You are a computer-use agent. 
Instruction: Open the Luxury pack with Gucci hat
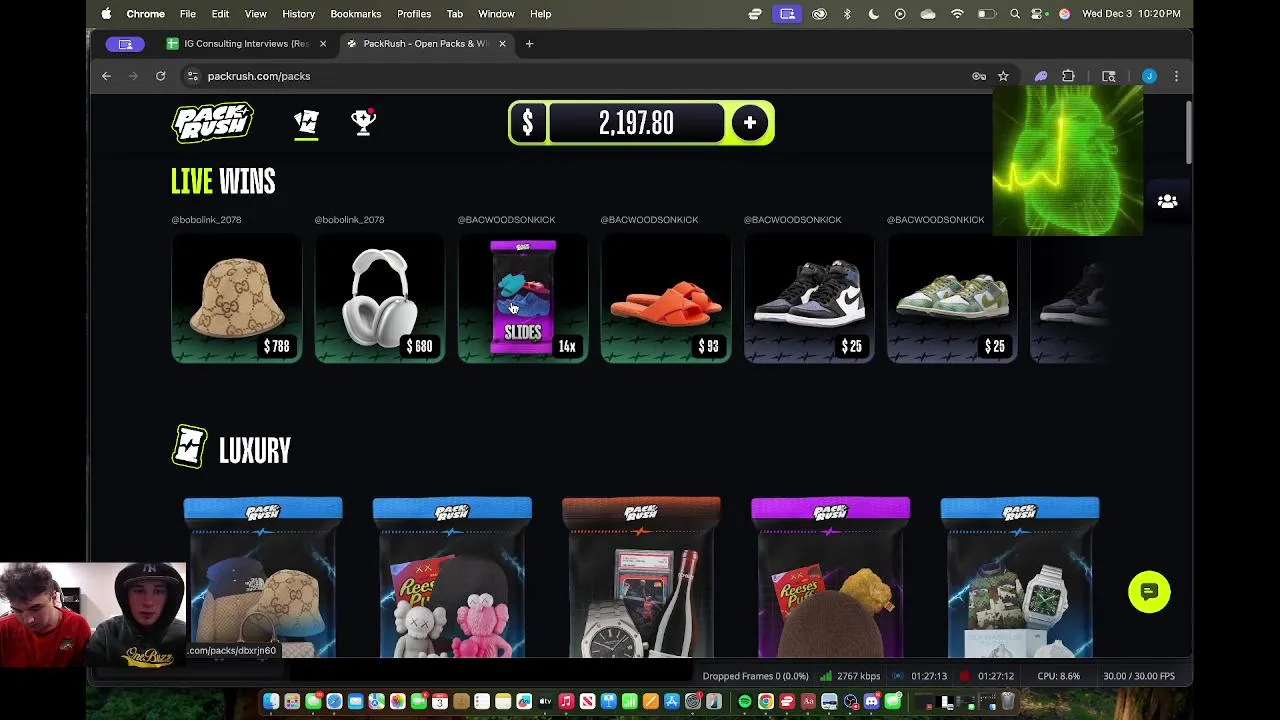point(262,577)
